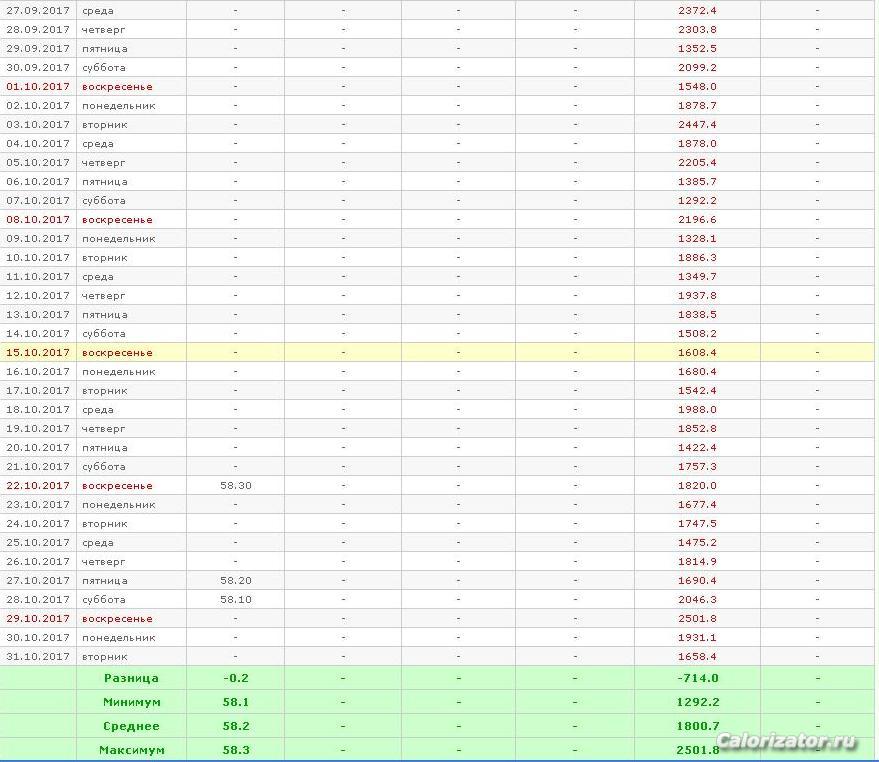Click the calorie difference value -714.0

[x=697, y=678]
